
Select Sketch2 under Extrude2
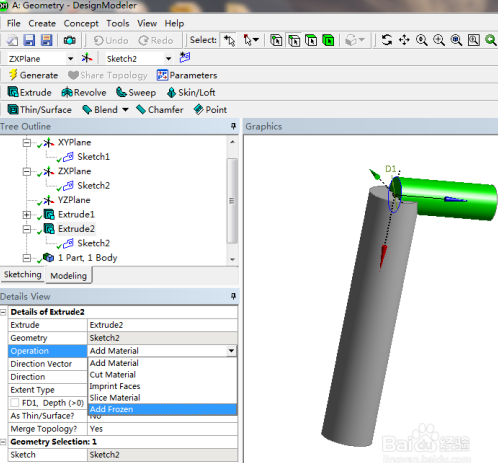coord(93,243)
